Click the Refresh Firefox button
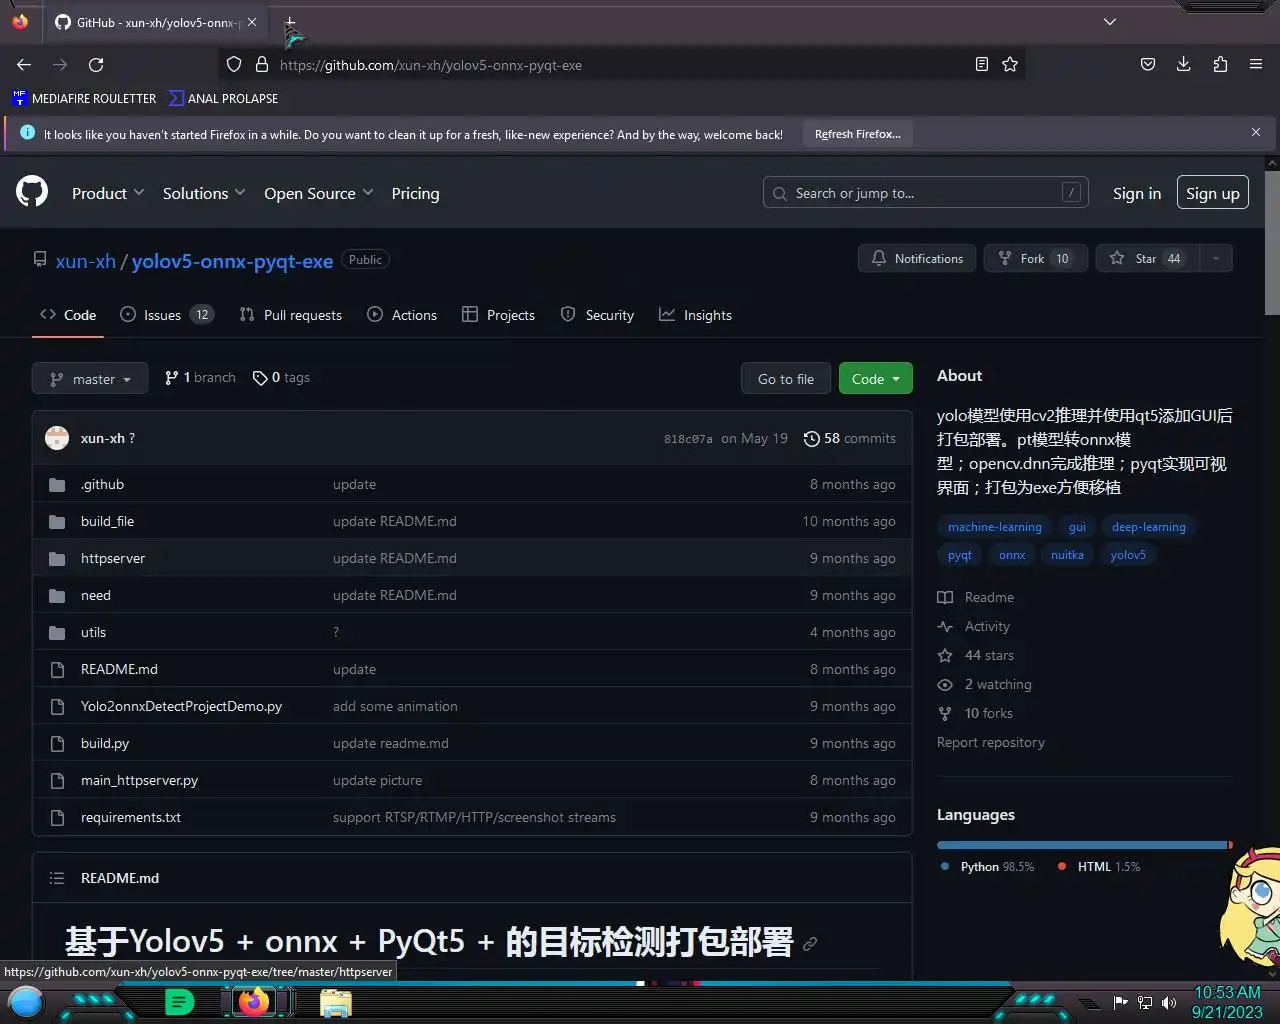This screenshot has width=1280, height=1024. click(x=858, y=133)
